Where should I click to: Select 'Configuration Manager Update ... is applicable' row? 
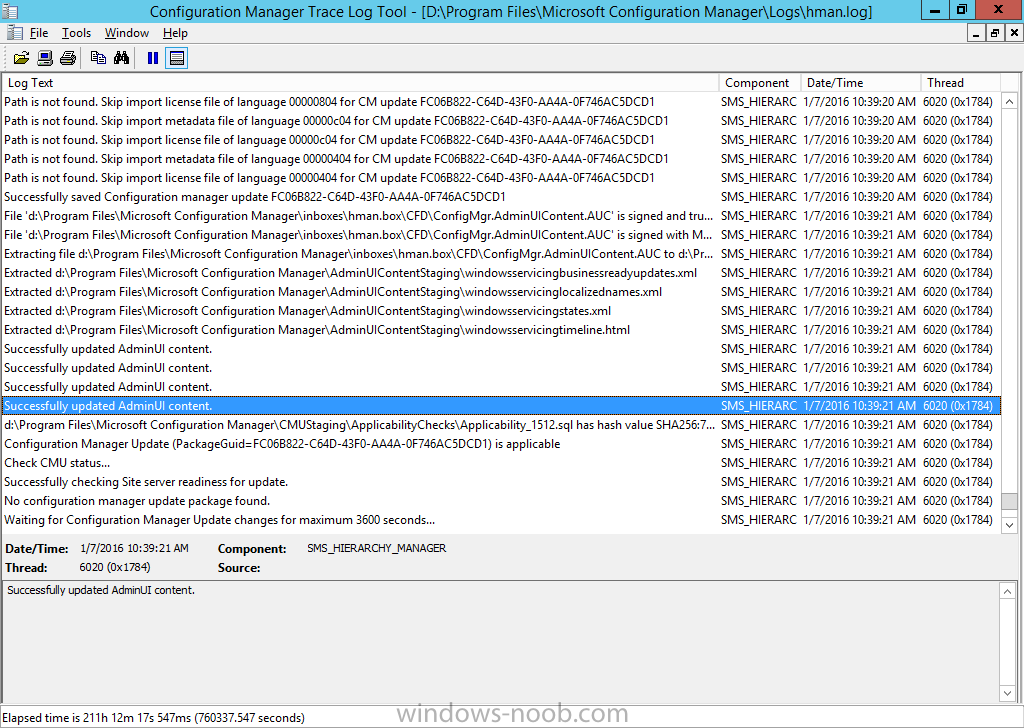click(x=501, y=443)
